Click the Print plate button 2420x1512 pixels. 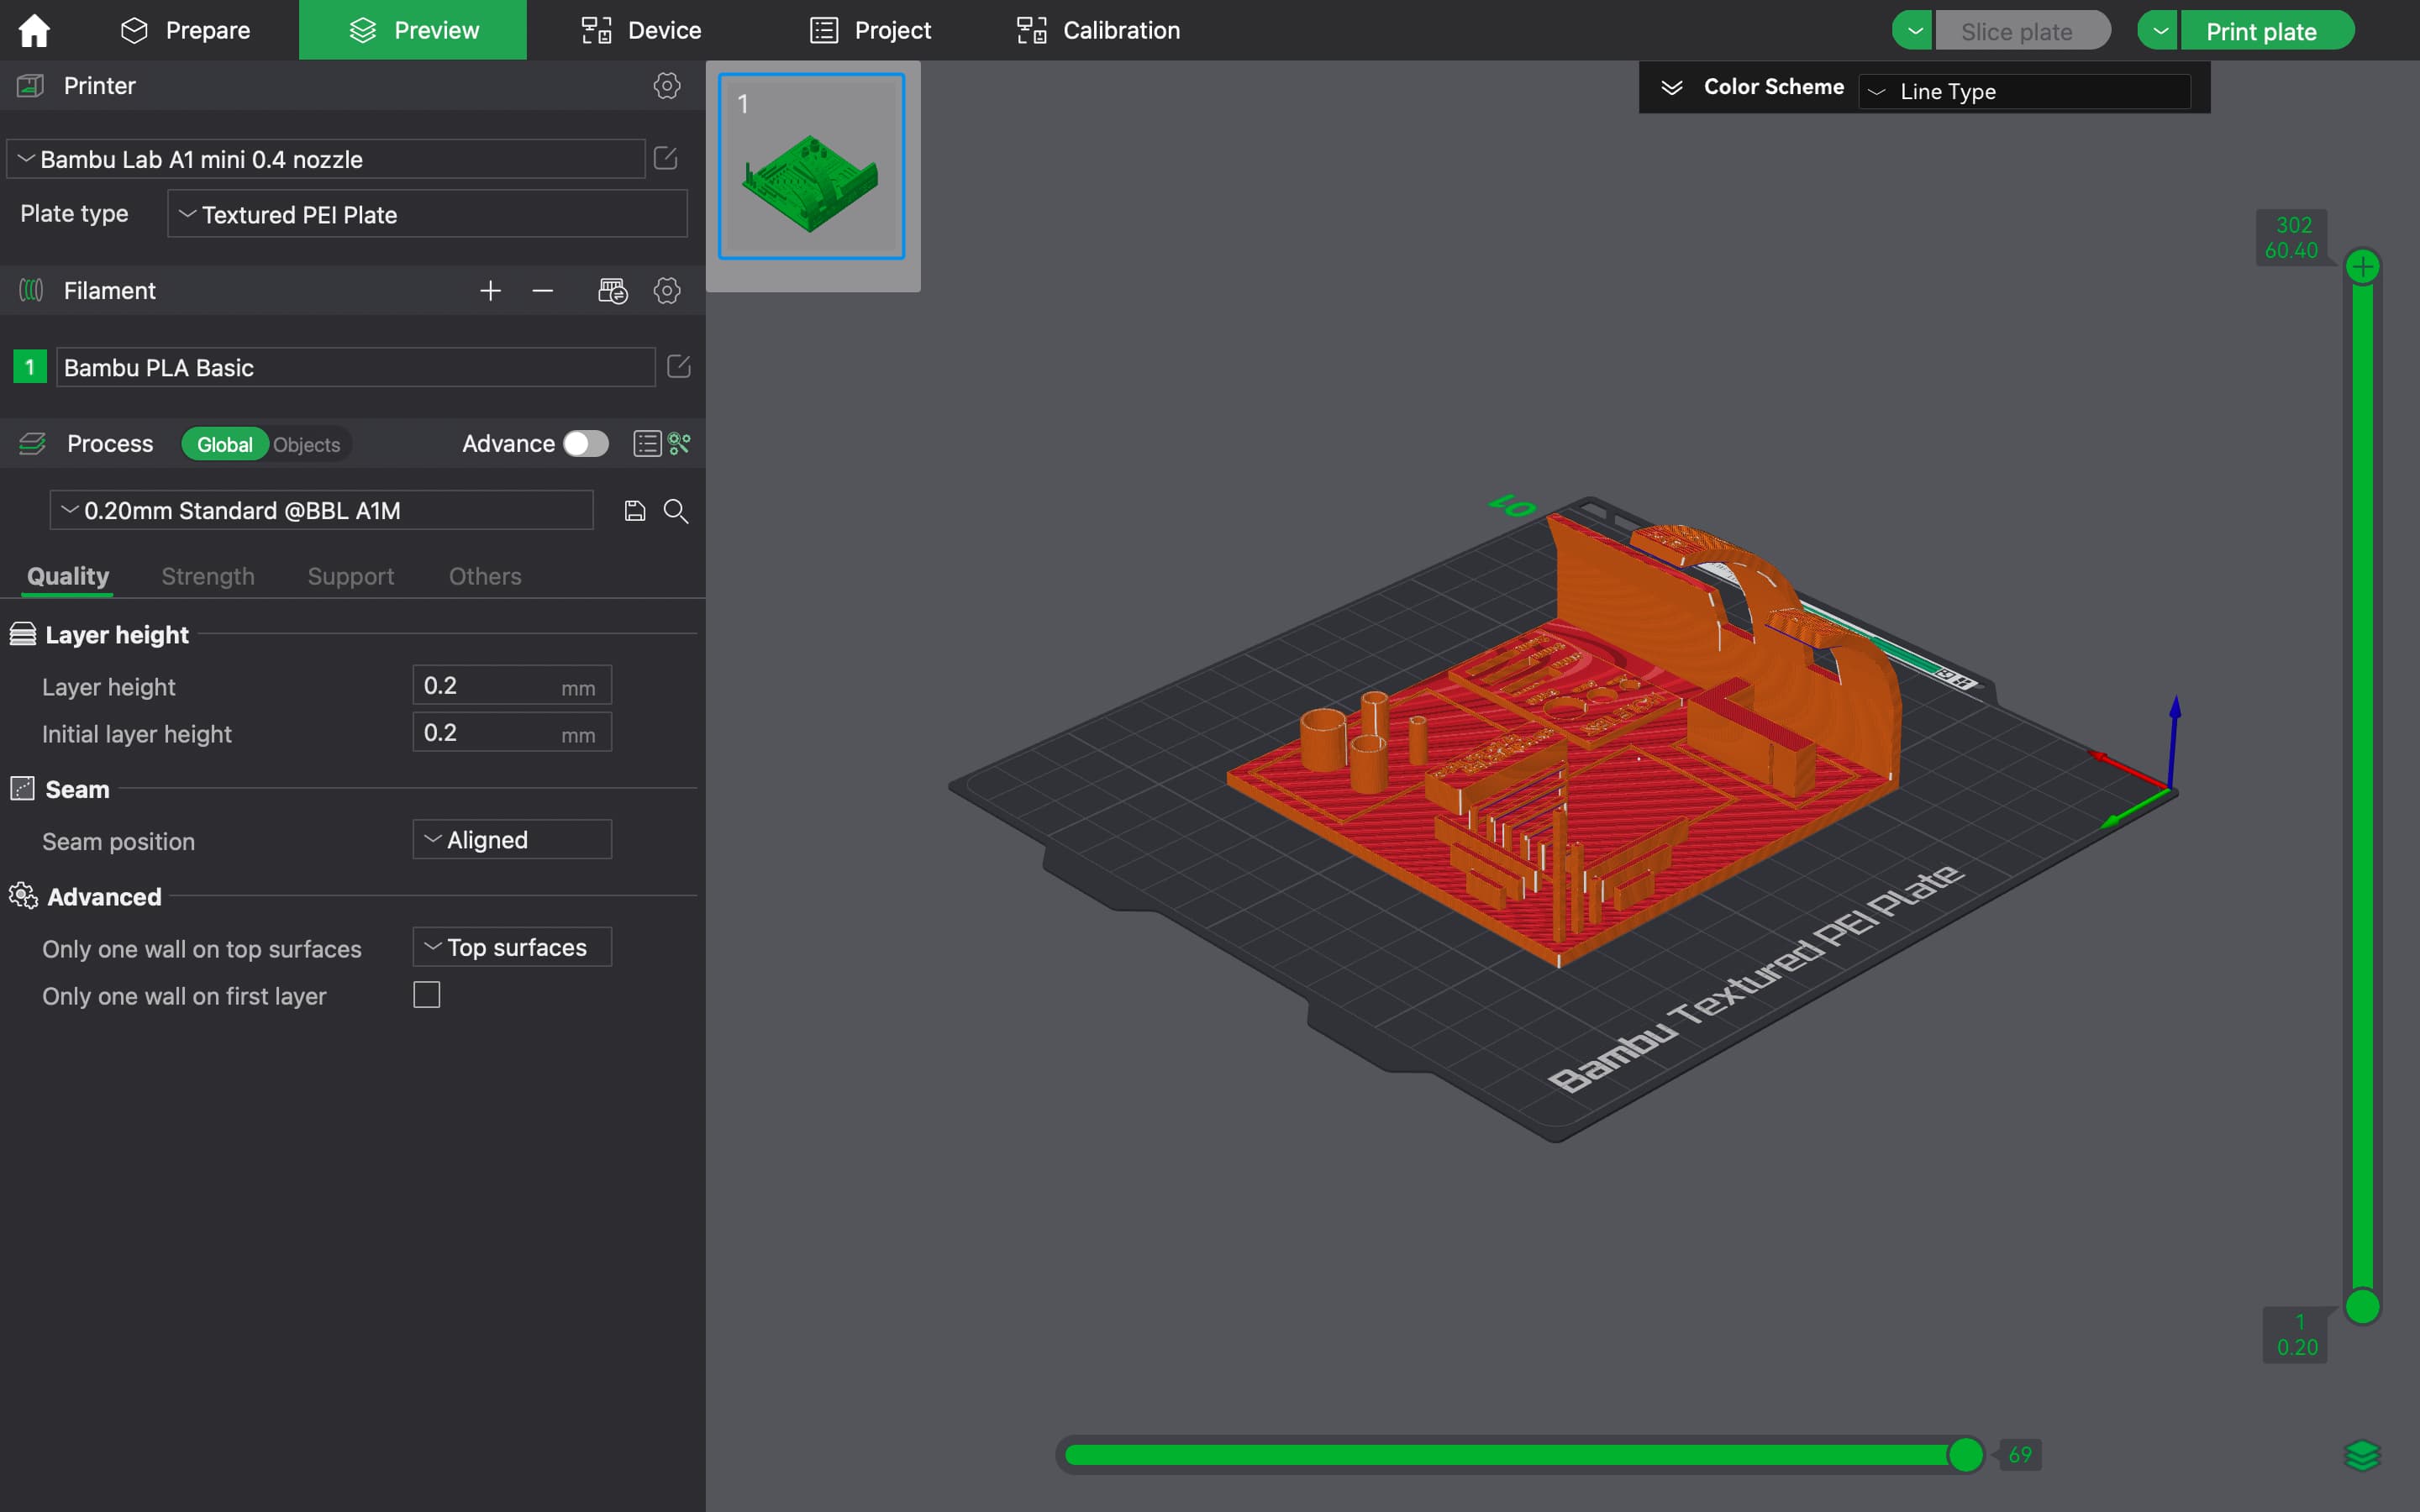[2267, 31]
